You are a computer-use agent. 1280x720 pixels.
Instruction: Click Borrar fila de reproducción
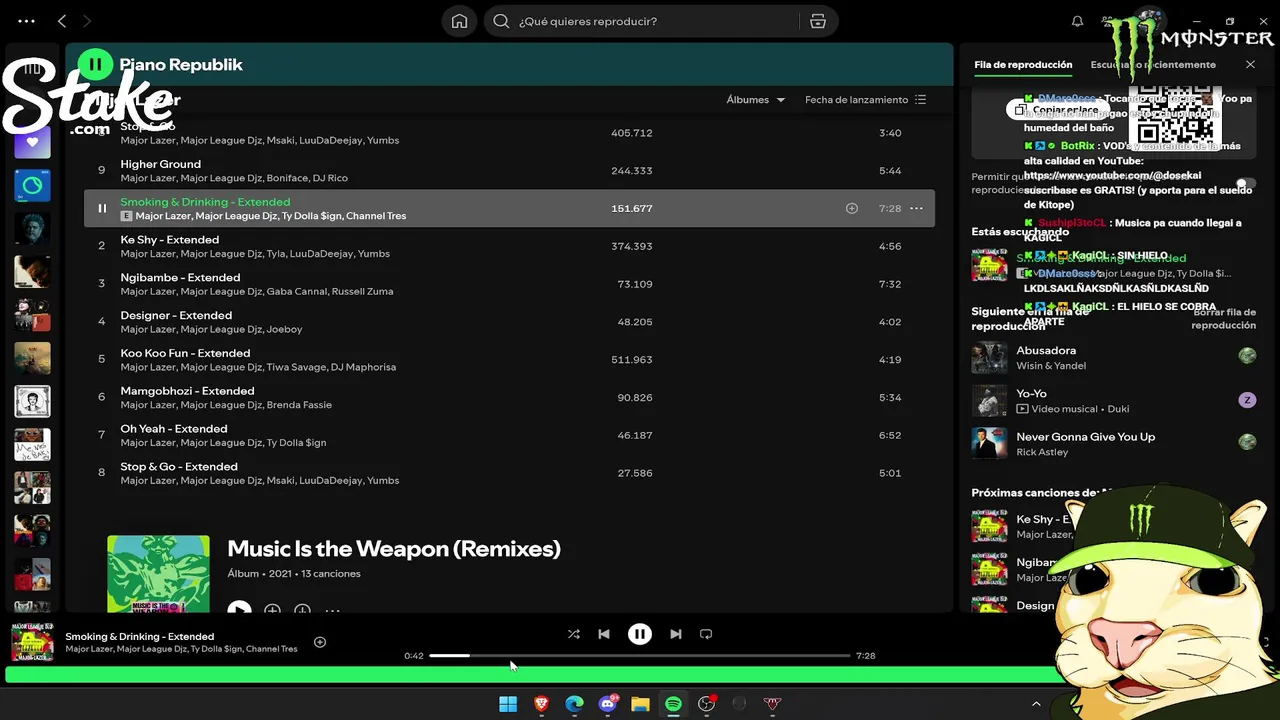pos(1223,319)
